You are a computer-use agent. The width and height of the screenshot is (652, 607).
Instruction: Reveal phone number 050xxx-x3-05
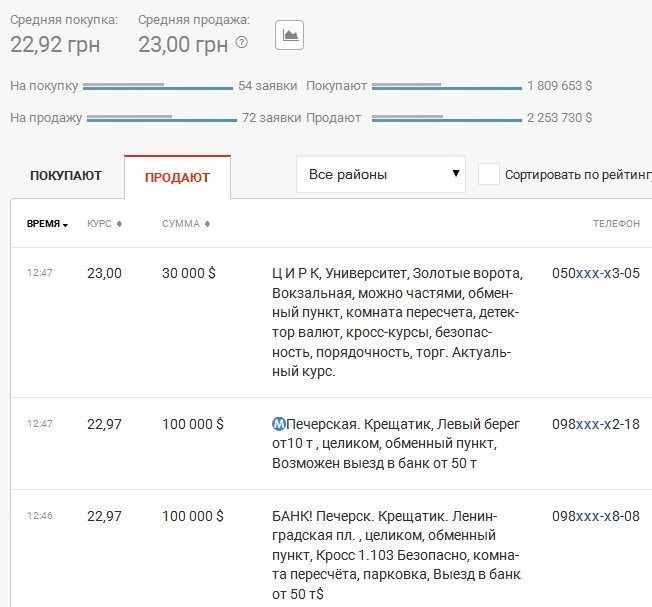point(595,273)
